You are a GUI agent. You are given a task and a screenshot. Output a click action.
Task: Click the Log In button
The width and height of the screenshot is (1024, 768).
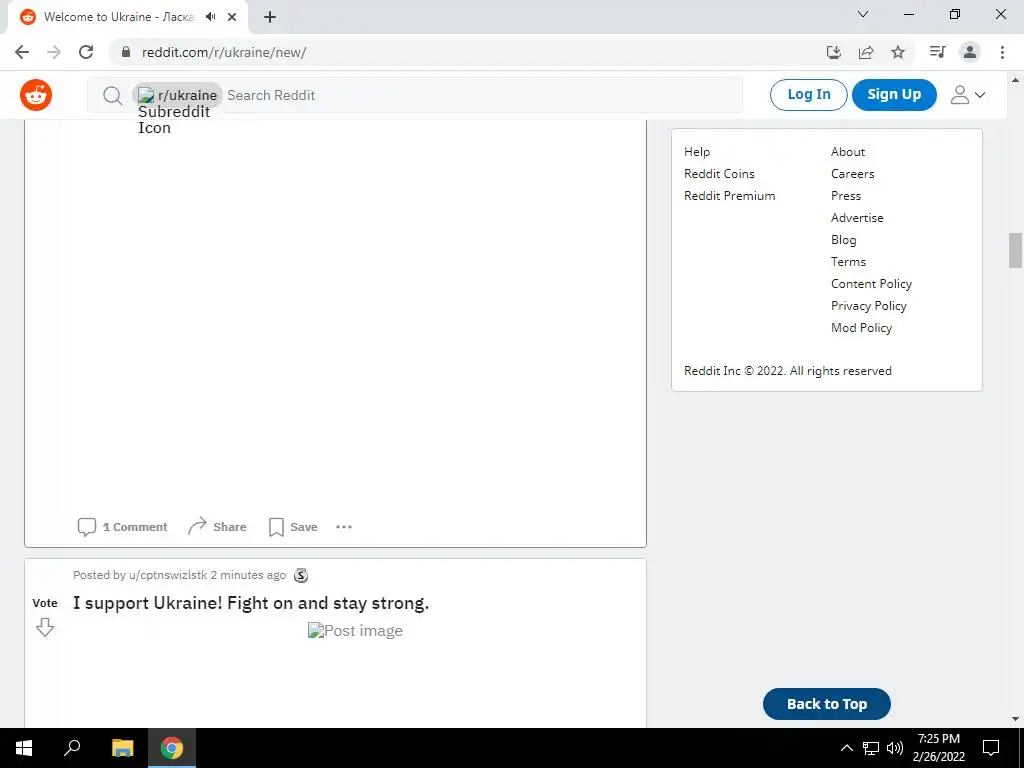point(808,95)
